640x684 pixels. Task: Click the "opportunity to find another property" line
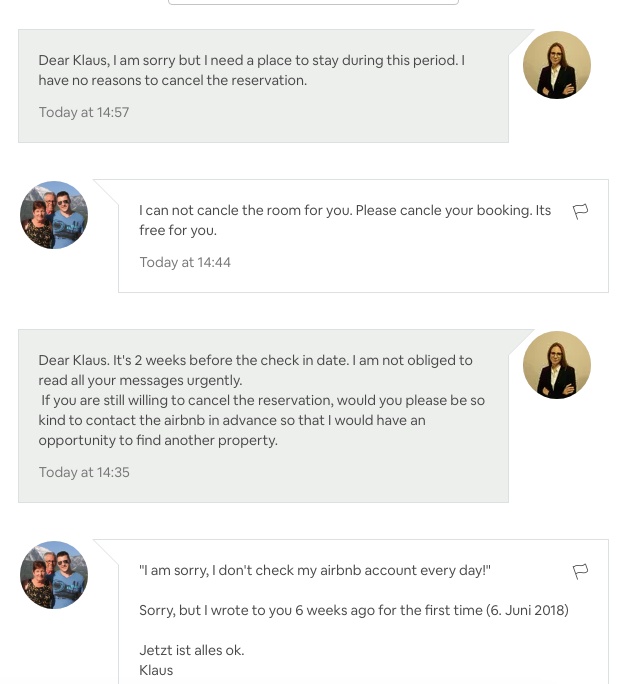click(x=158, y=440)
